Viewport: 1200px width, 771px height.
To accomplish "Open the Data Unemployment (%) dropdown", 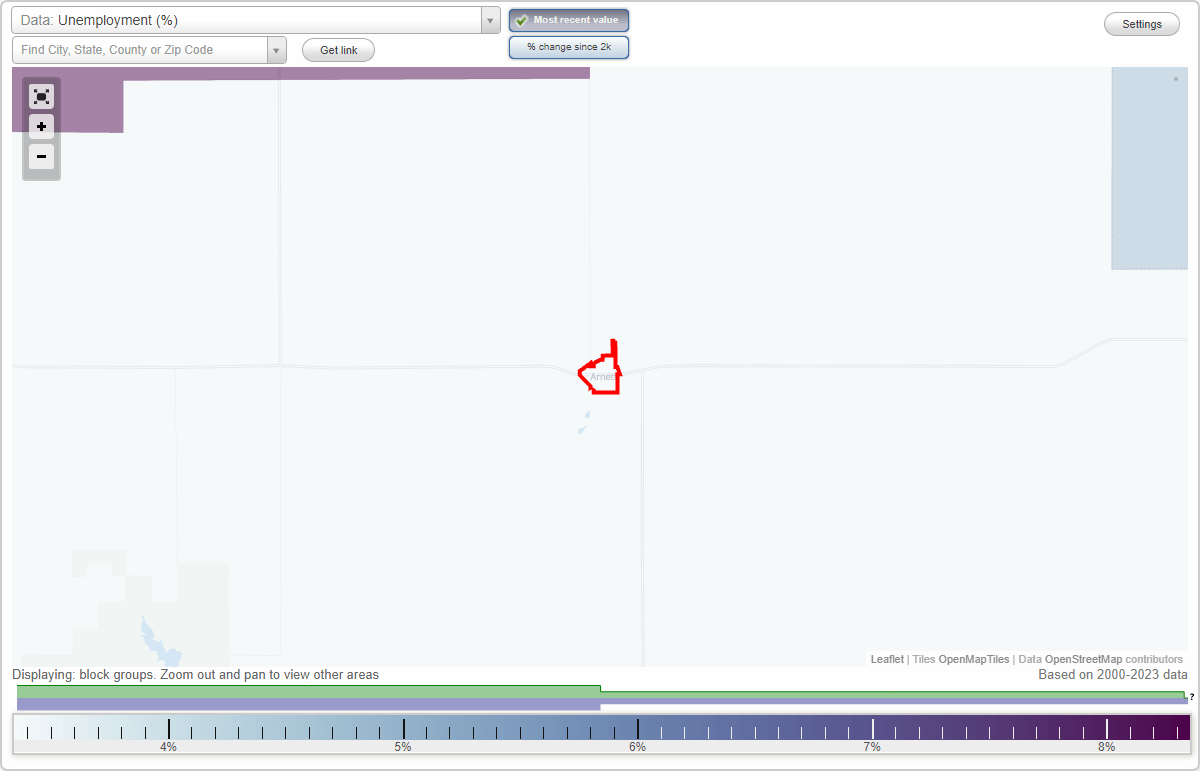I will (x=256, y=20).
